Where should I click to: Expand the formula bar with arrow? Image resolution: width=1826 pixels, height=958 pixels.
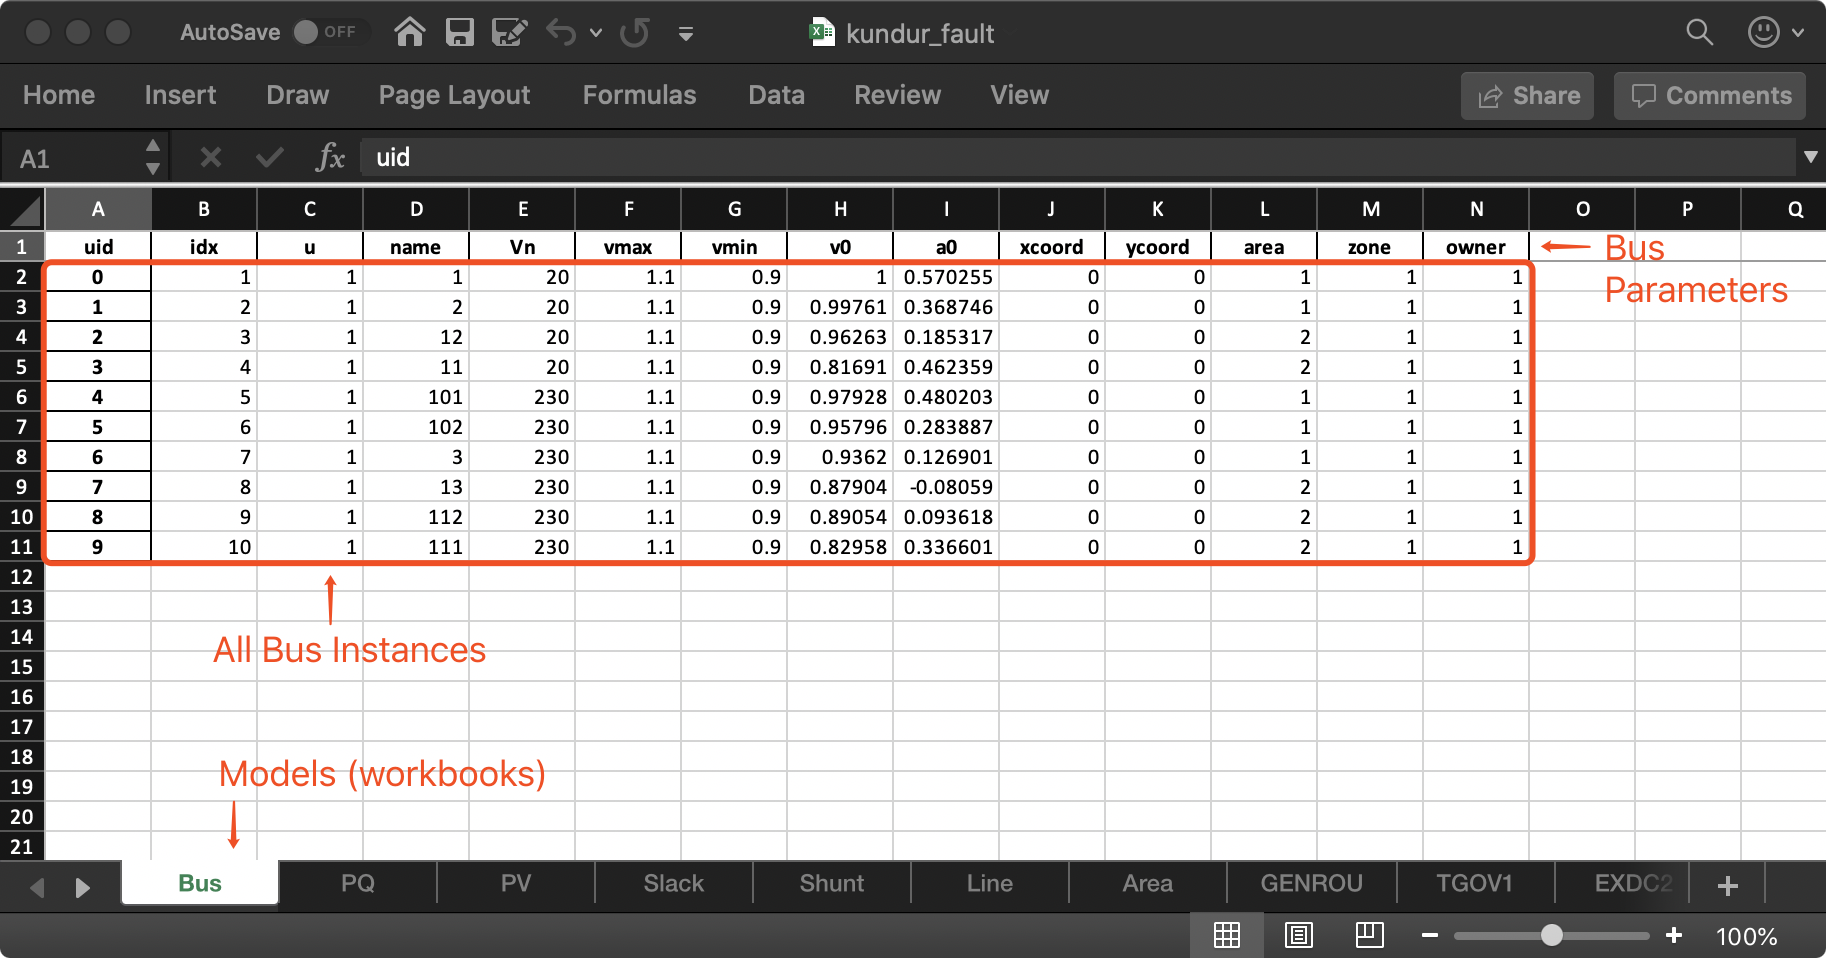coord(1810,157)
